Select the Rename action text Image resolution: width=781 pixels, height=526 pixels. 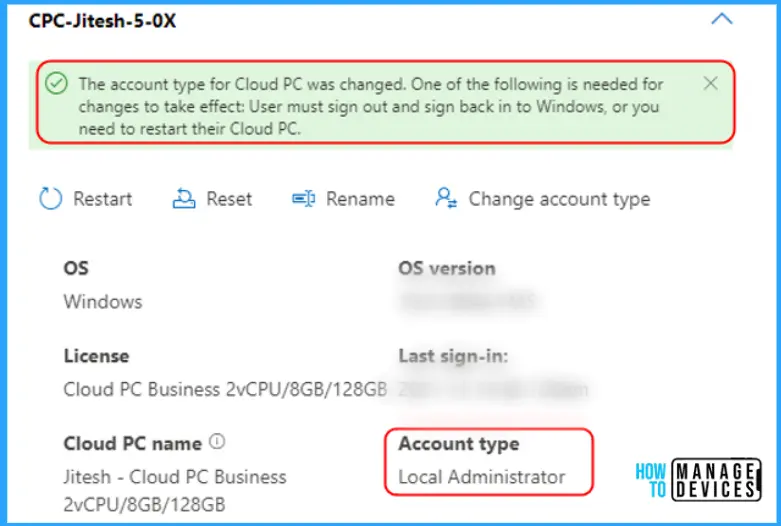[x=360, y=199]
